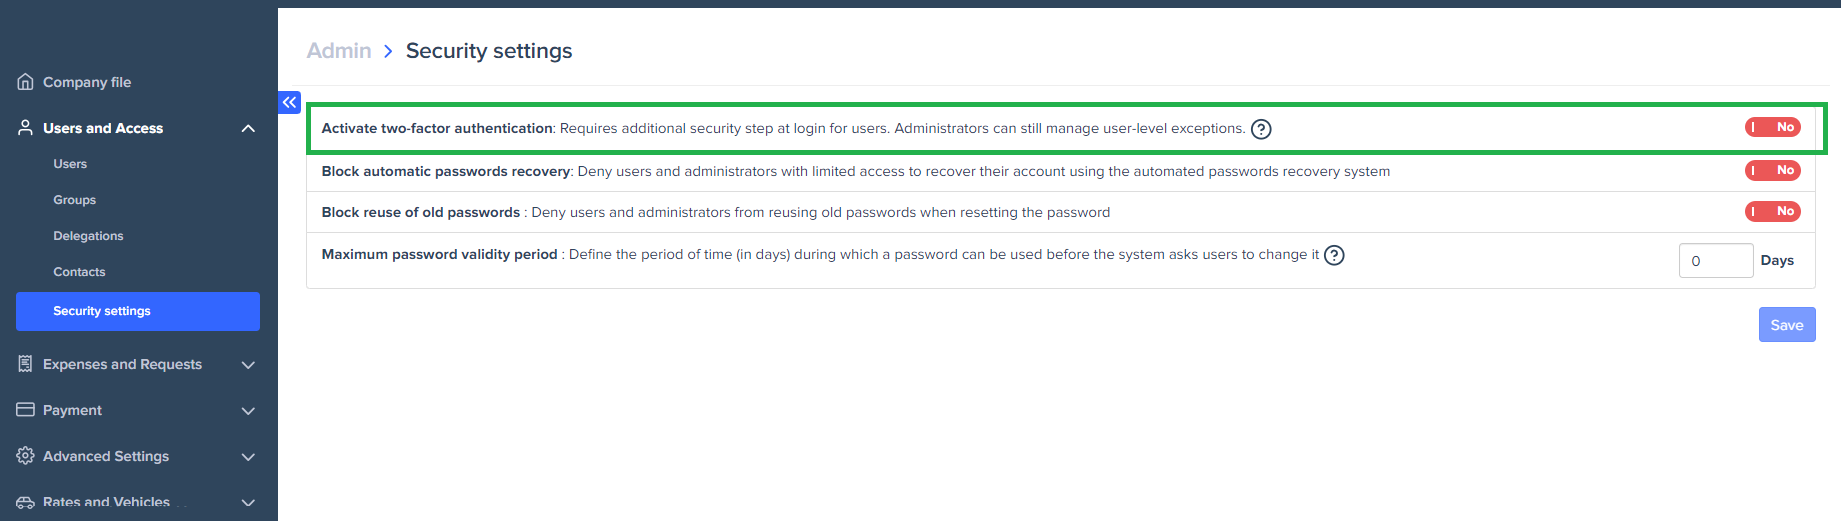This screenshot has width=1841, height=521.
Task: Go to Admin breadcrumb link
Action: tap(339, 51)
